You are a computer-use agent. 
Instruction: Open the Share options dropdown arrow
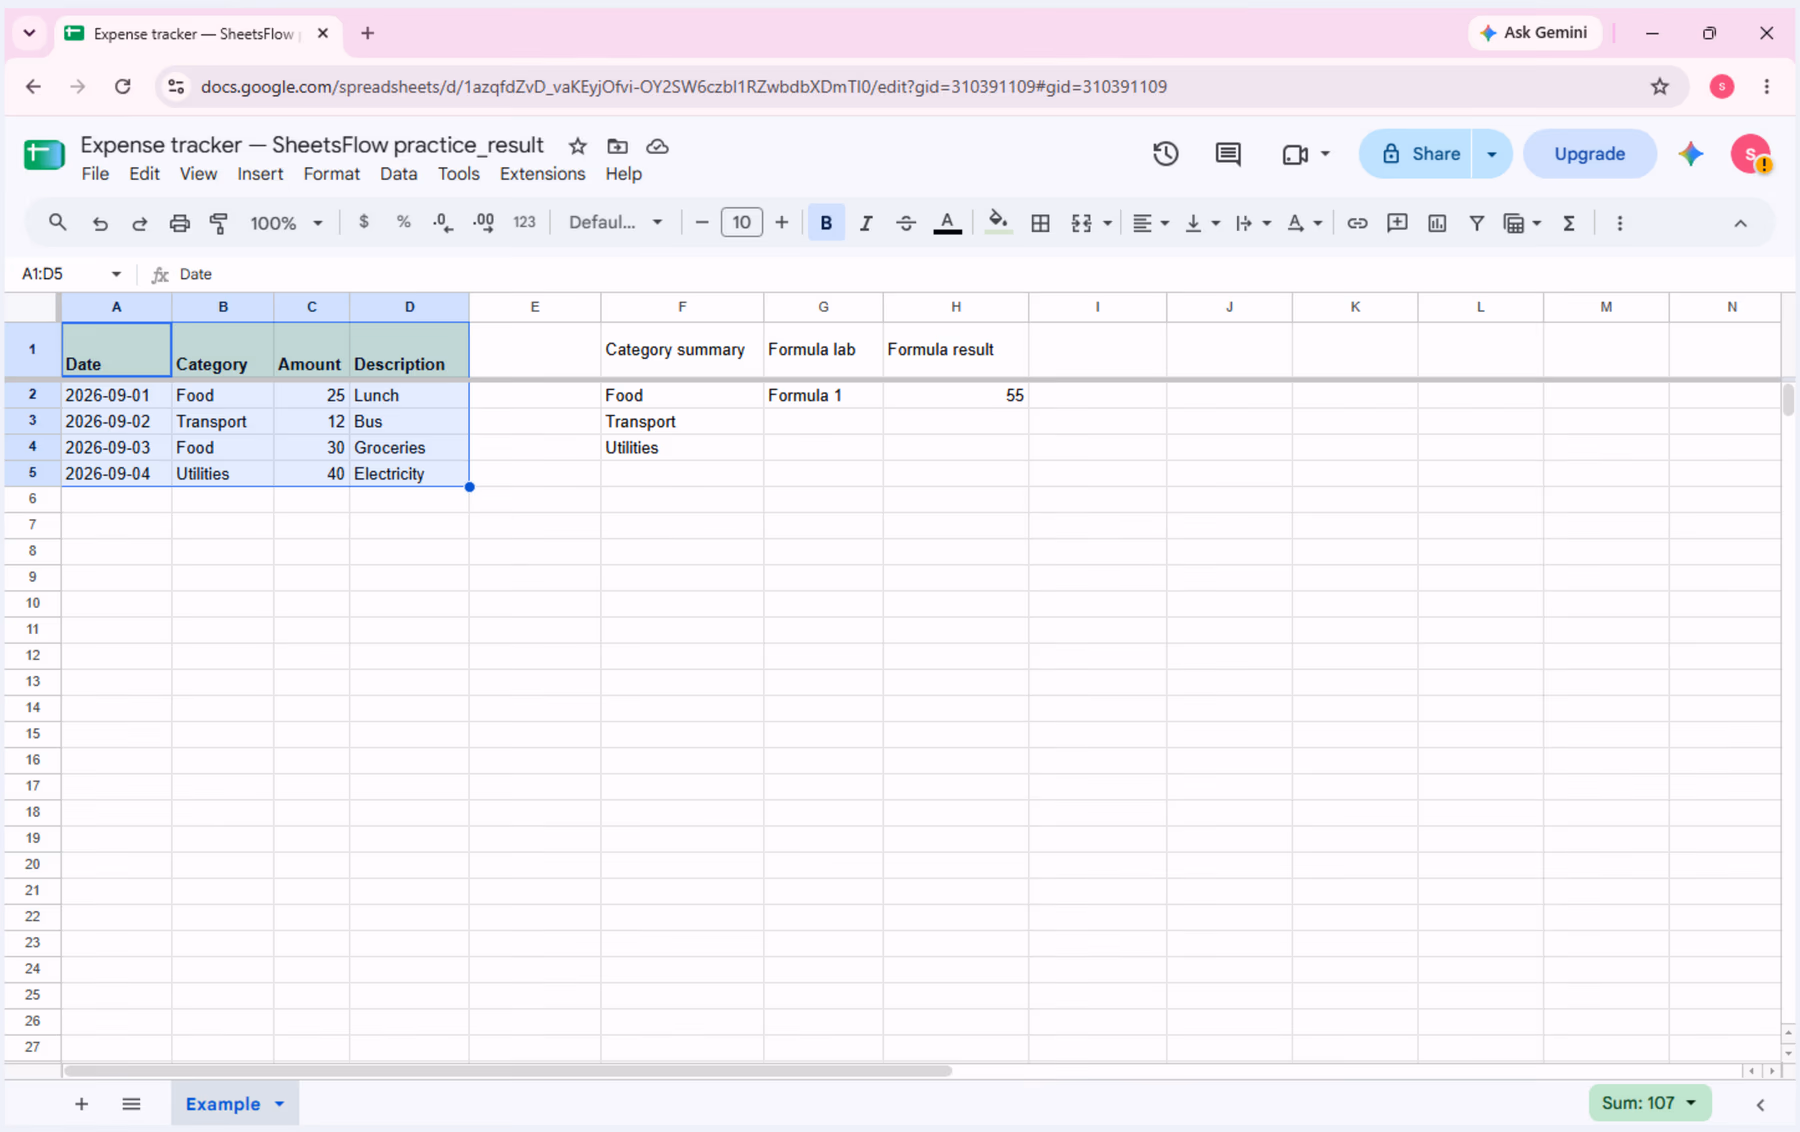tap(1491, 154)
